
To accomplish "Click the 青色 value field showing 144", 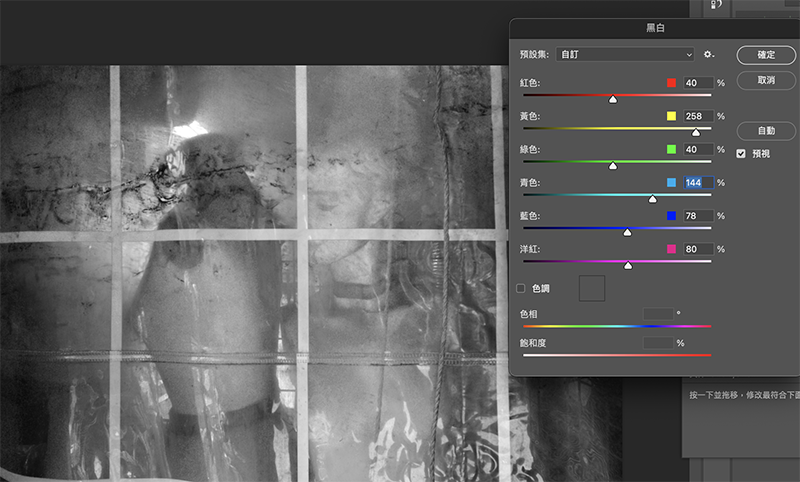I will (698, 183).
